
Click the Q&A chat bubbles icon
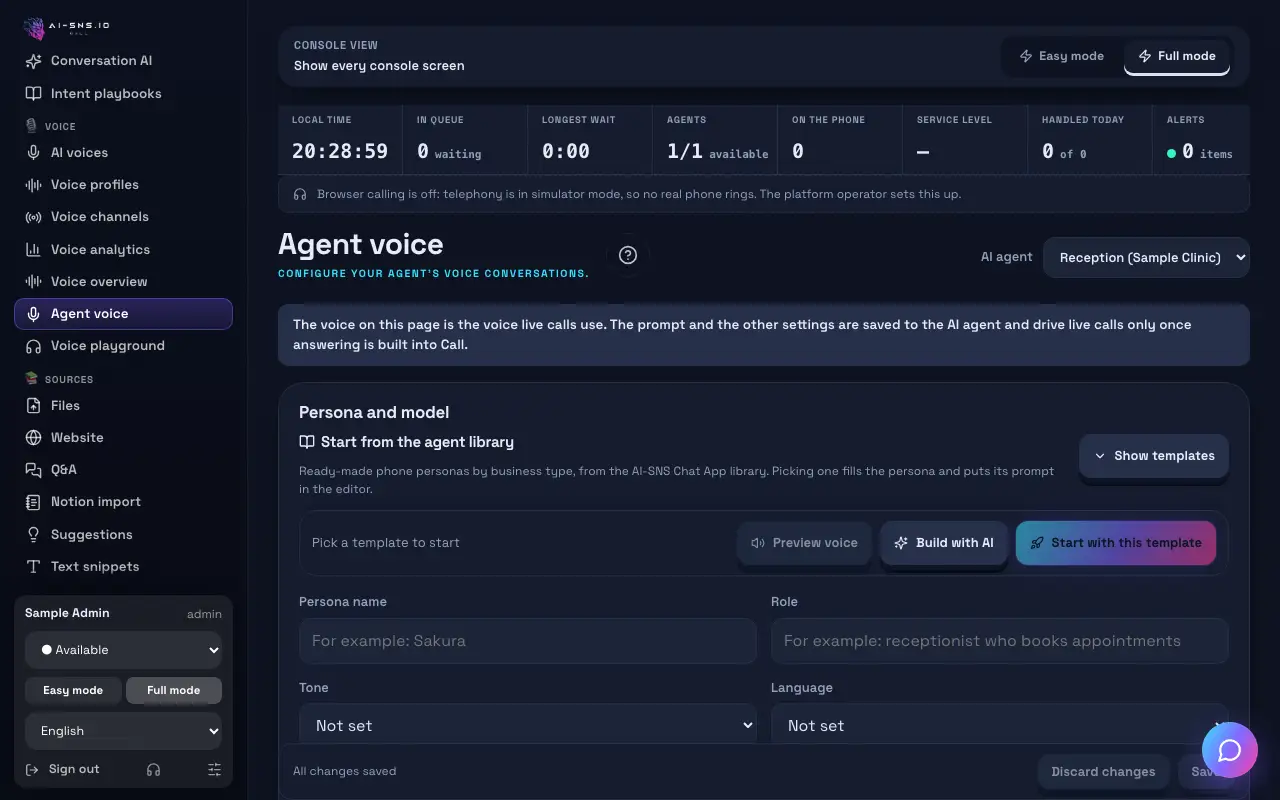click(33, 470)
